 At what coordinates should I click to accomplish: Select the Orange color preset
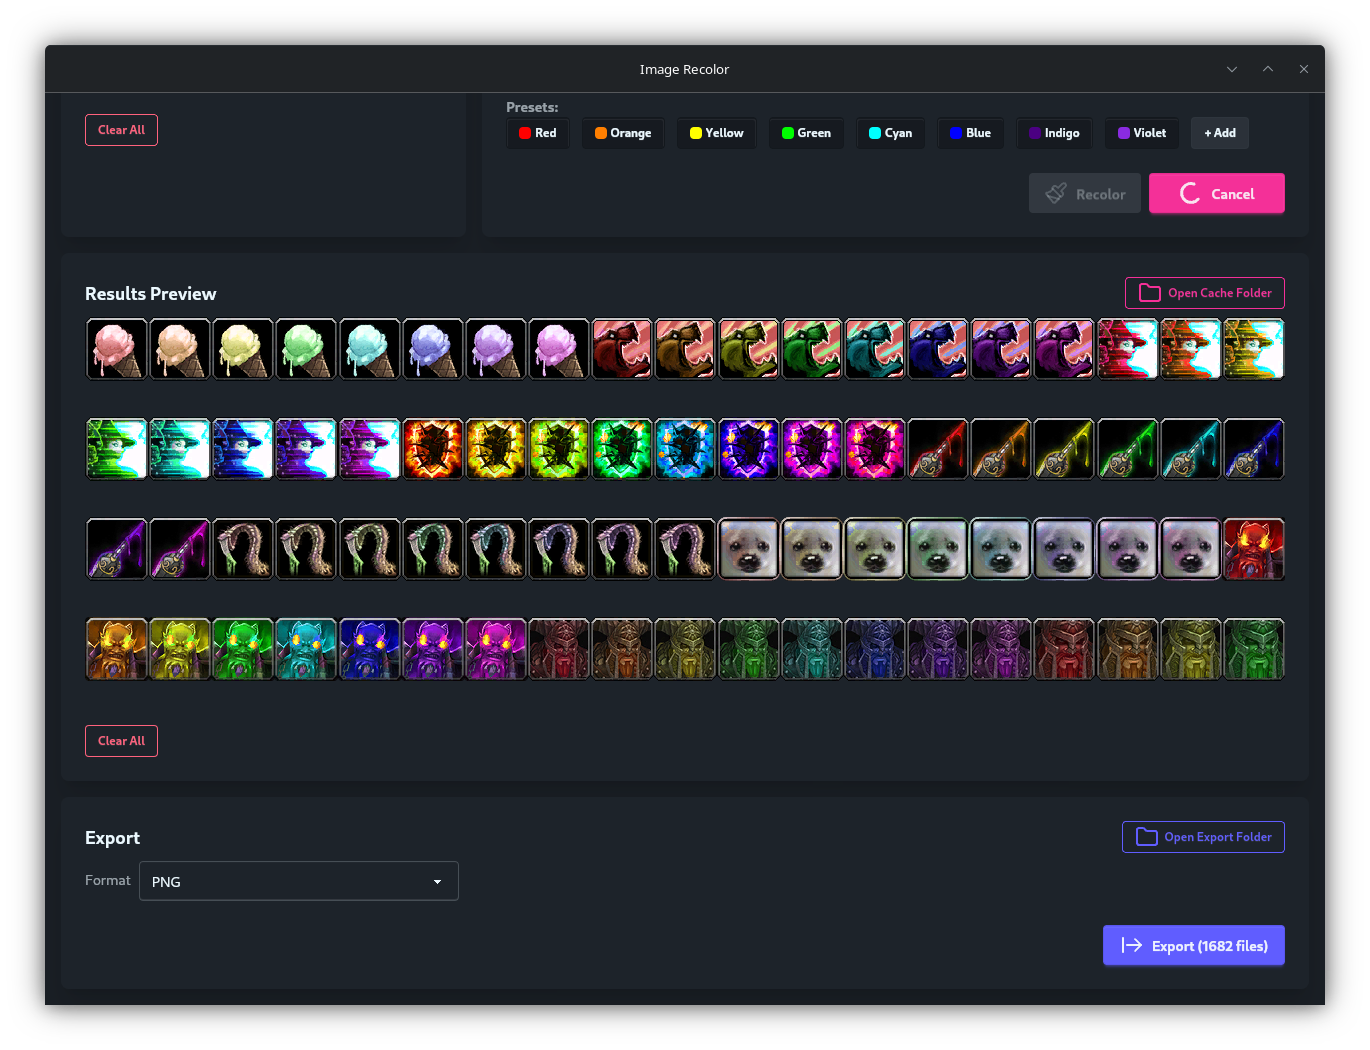click(x=623, y=133)
